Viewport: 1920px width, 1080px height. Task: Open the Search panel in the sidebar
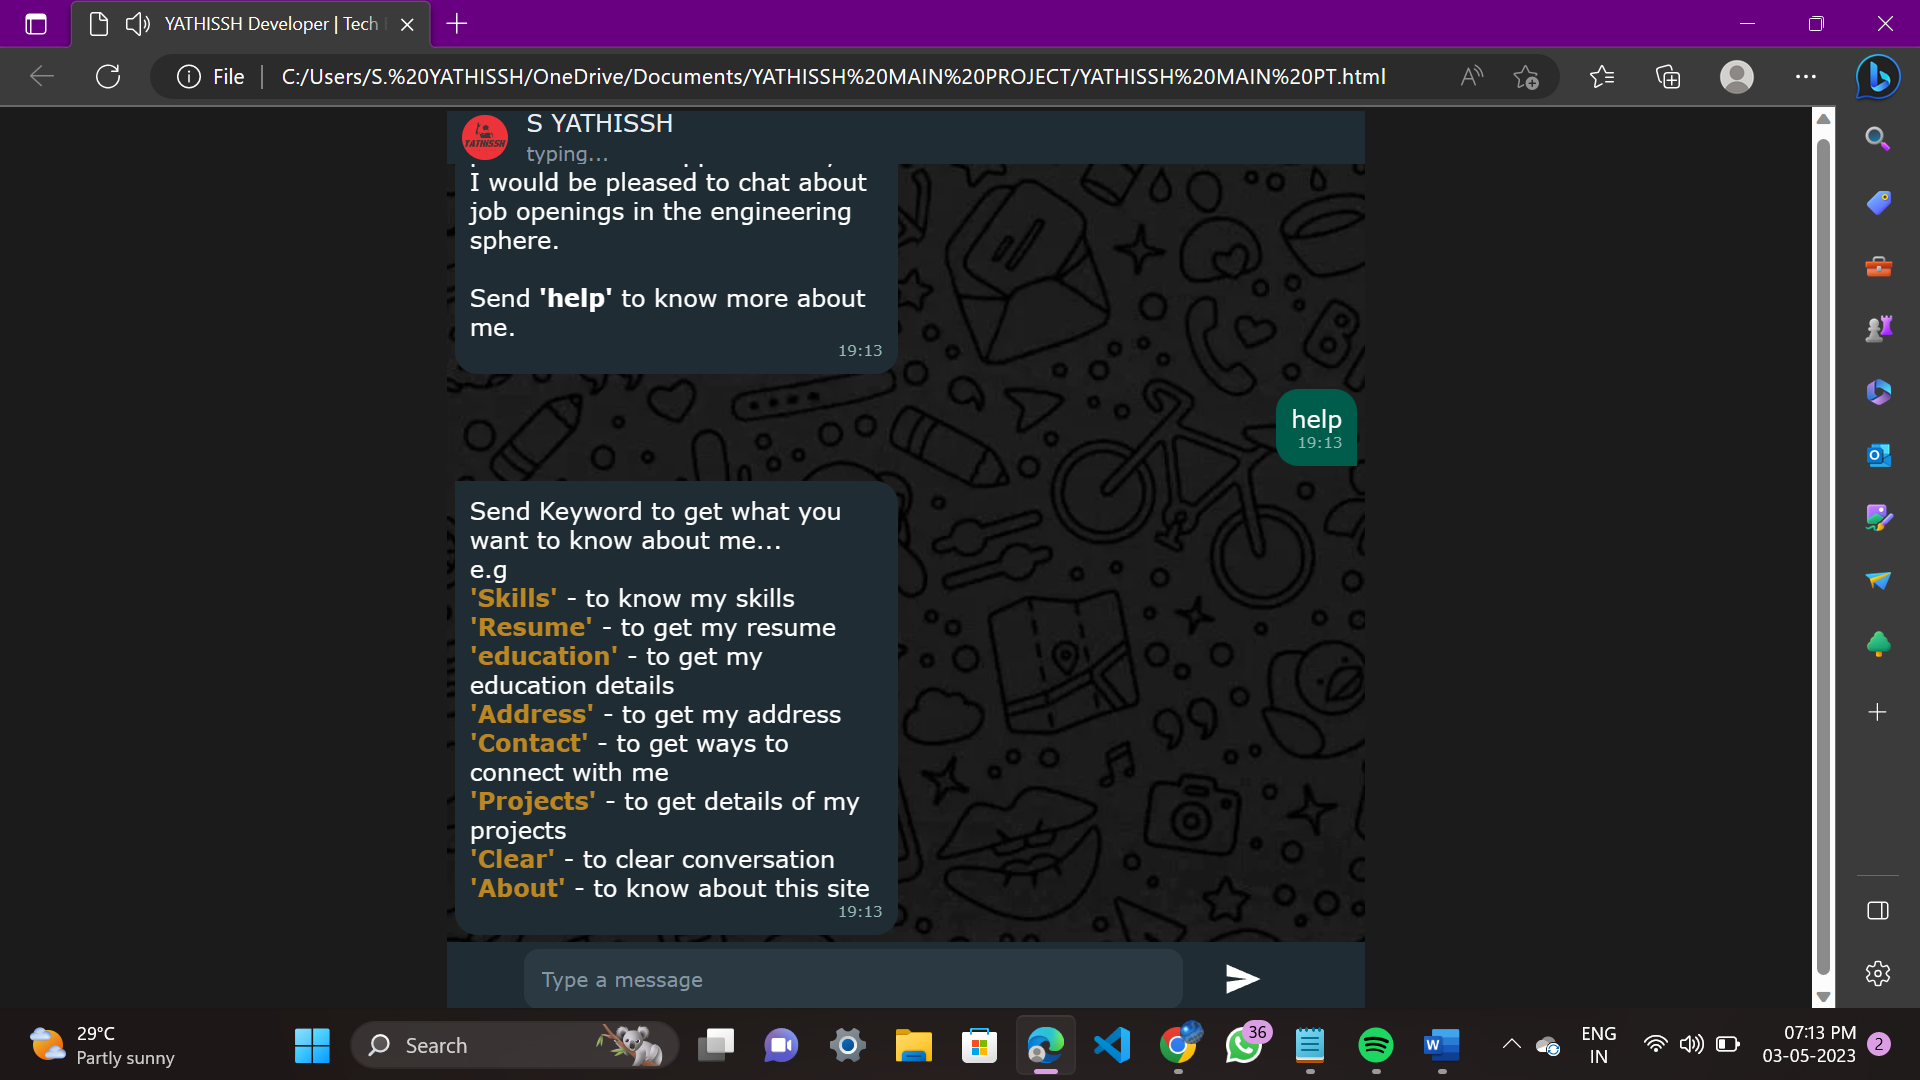tap(1877, 139)
